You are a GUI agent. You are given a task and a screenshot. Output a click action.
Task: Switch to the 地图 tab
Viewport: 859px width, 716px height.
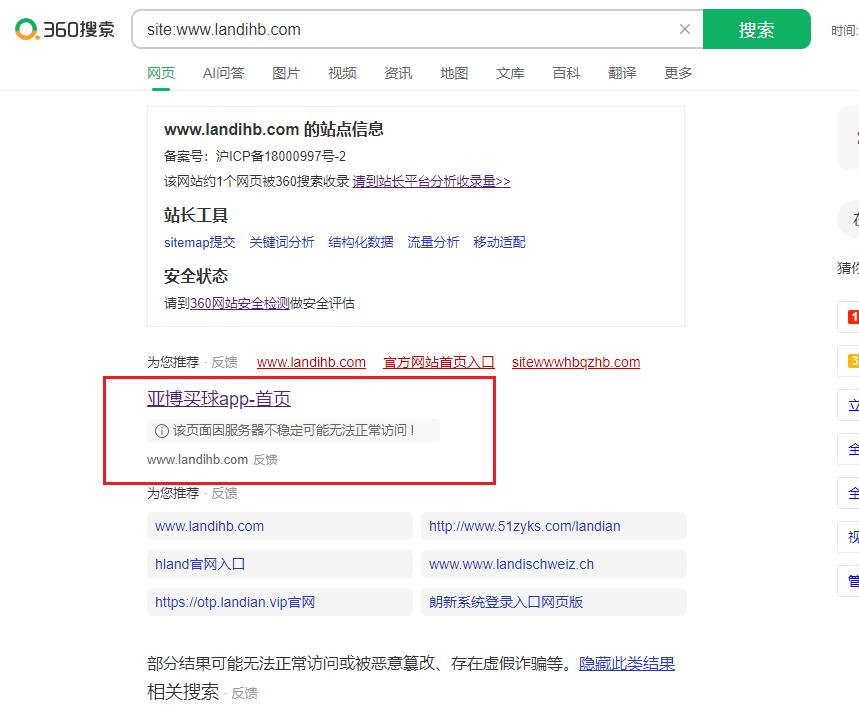(x=454, y=73)
